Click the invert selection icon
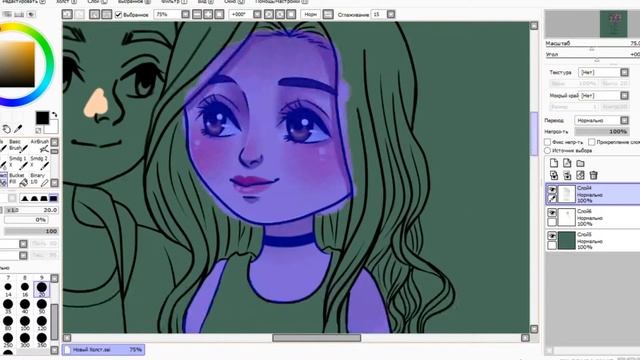This screenshot has height=360, width=640. (x=106, y=14)
